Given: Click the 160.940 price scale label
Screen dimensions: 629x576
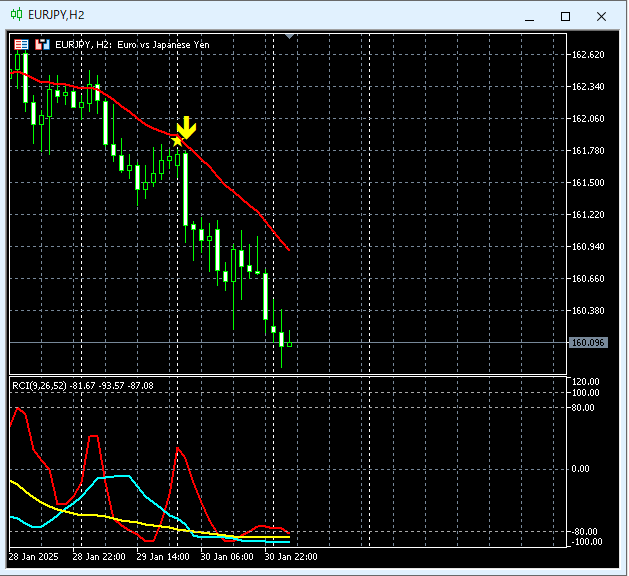Looking at the screenshot, I should 588,247.
